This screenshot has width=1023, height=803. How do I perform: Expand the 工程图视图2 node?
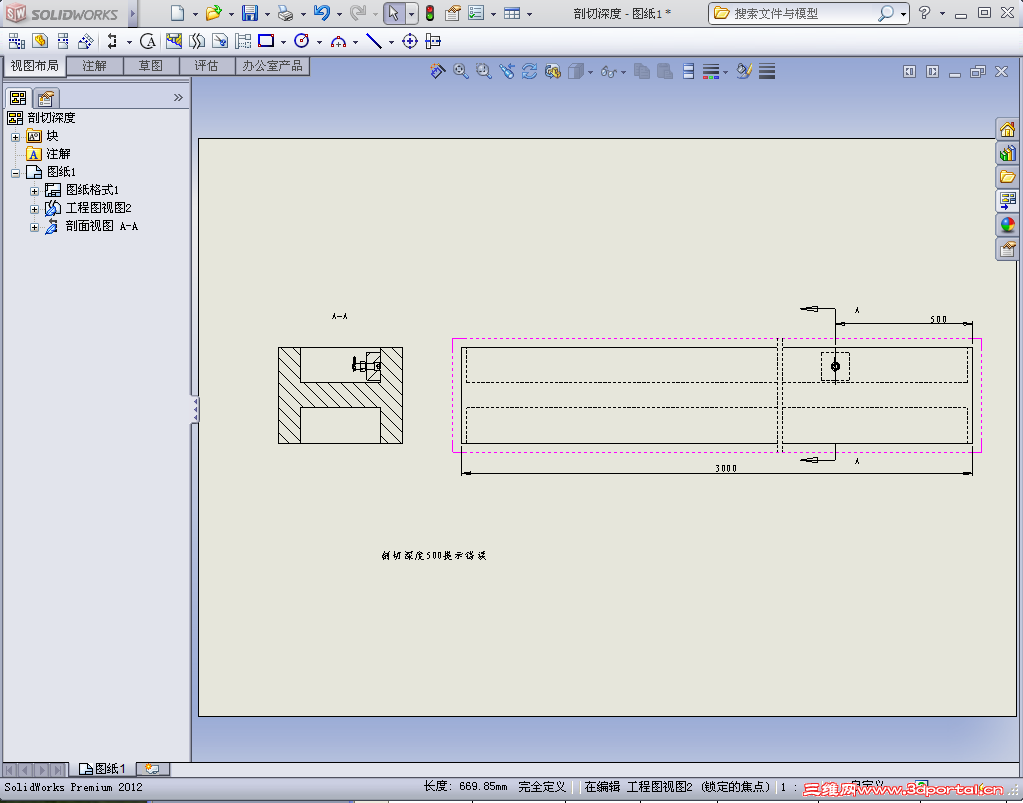(x=35, y=209)
